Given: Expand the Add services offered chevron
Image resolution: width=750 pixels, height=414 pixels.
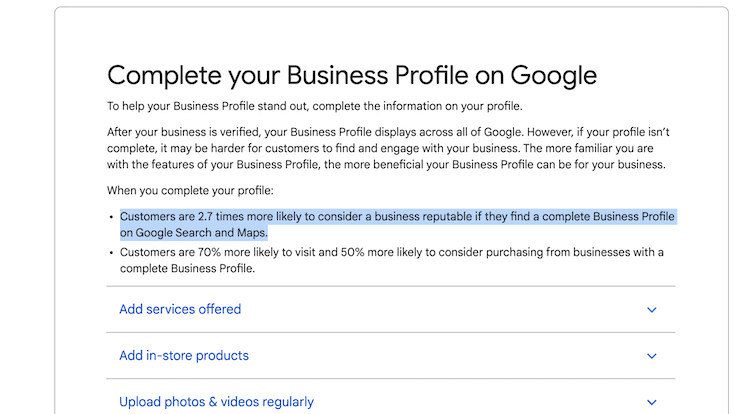Looking at the screenshot, I should [x=651, y=310].
